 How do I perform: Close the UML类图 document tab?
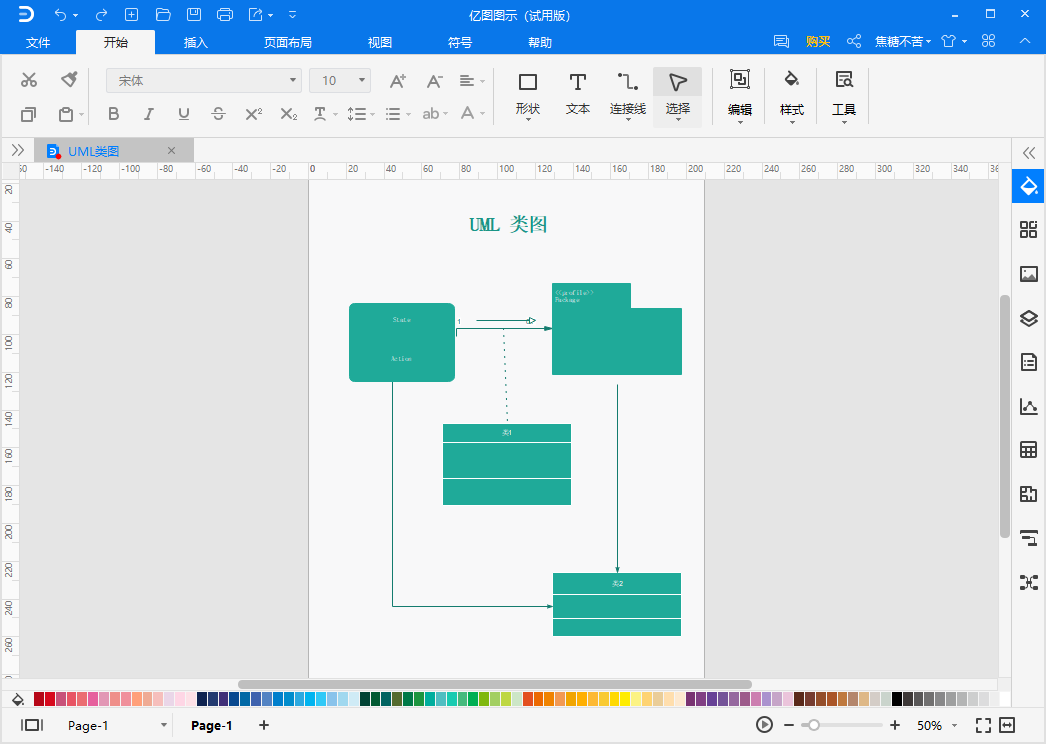pos(171,151)
